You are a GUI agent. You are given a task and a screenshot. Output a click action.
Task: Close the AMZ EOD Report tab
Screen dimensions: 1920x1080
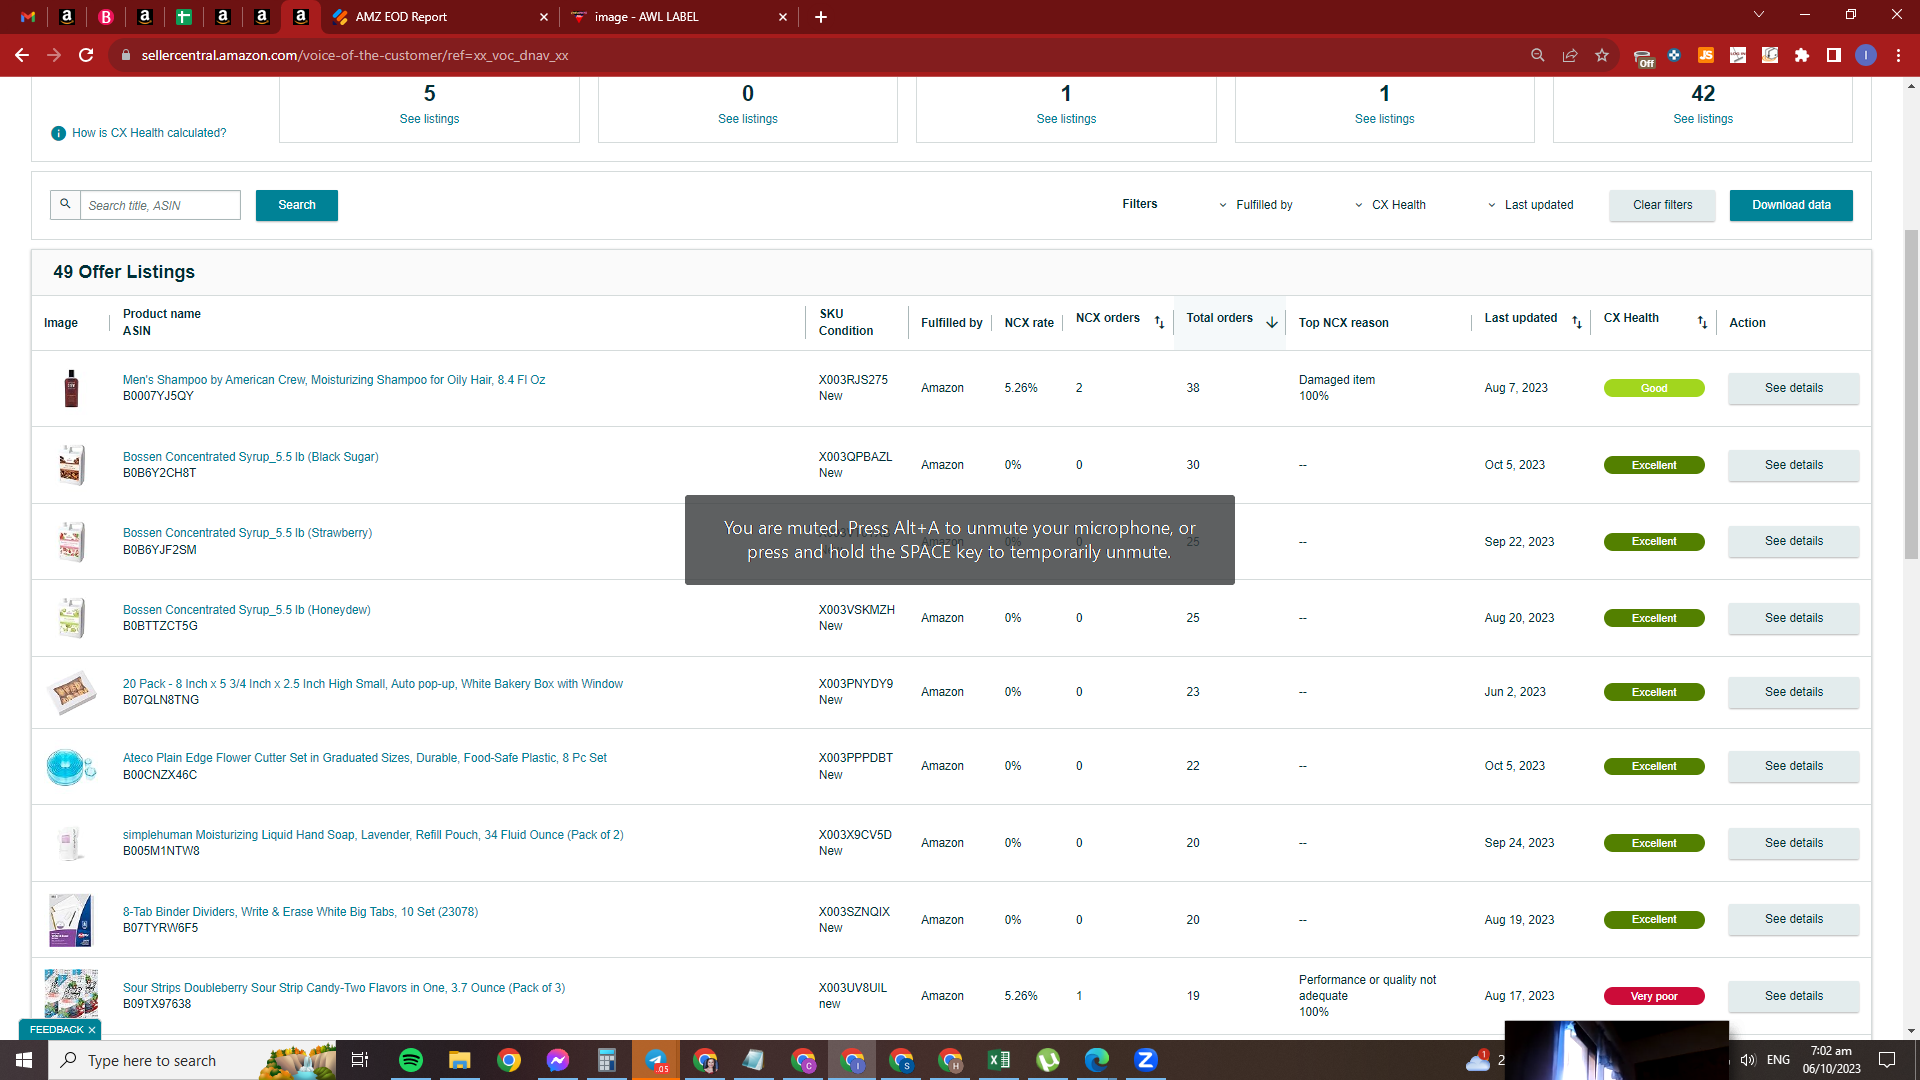click(544, 17)
